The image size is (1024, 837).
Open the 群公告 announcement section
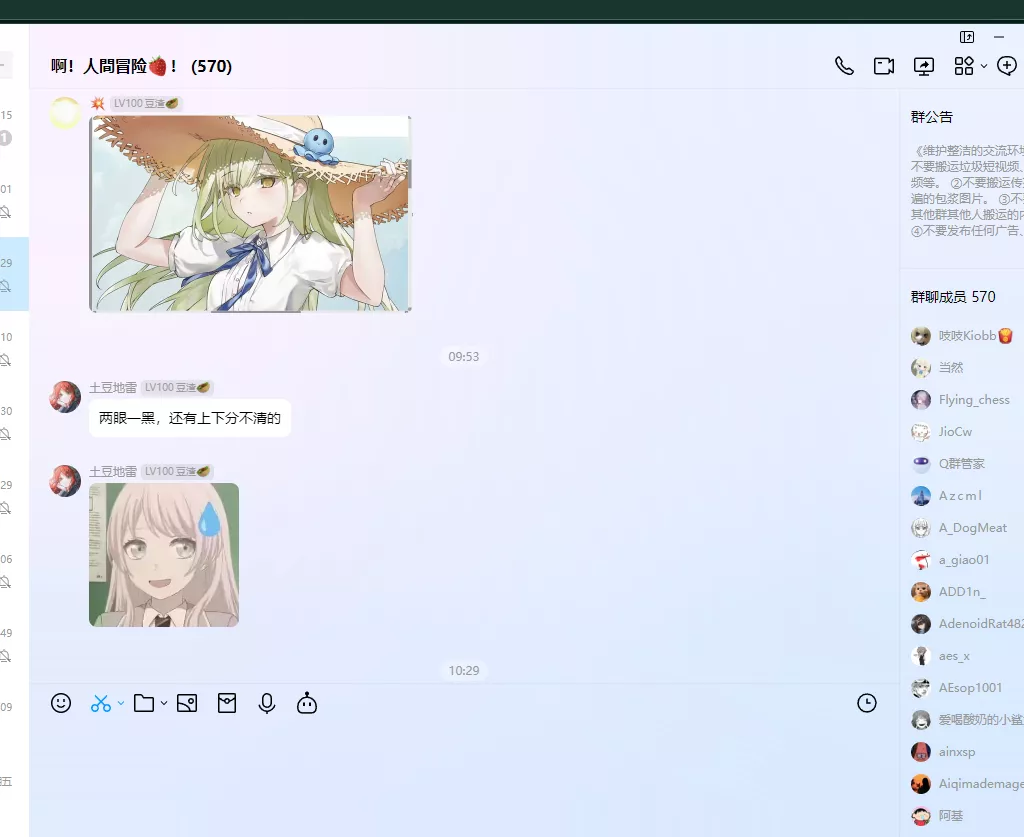(x=932, y=117)
